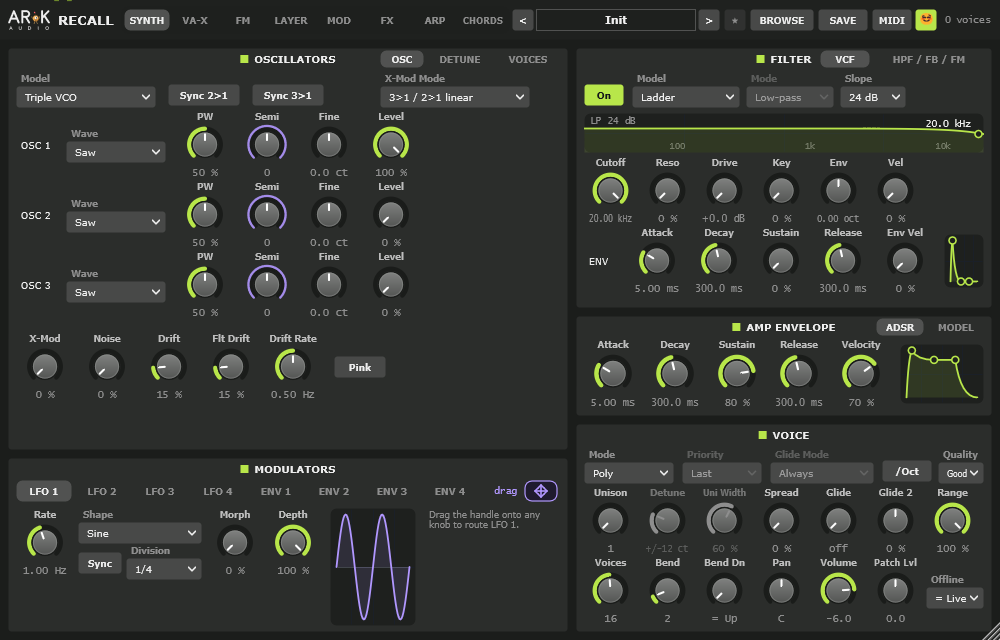Toggle the /Oct glide button
1000x640 pixels.
click(906, 472)
